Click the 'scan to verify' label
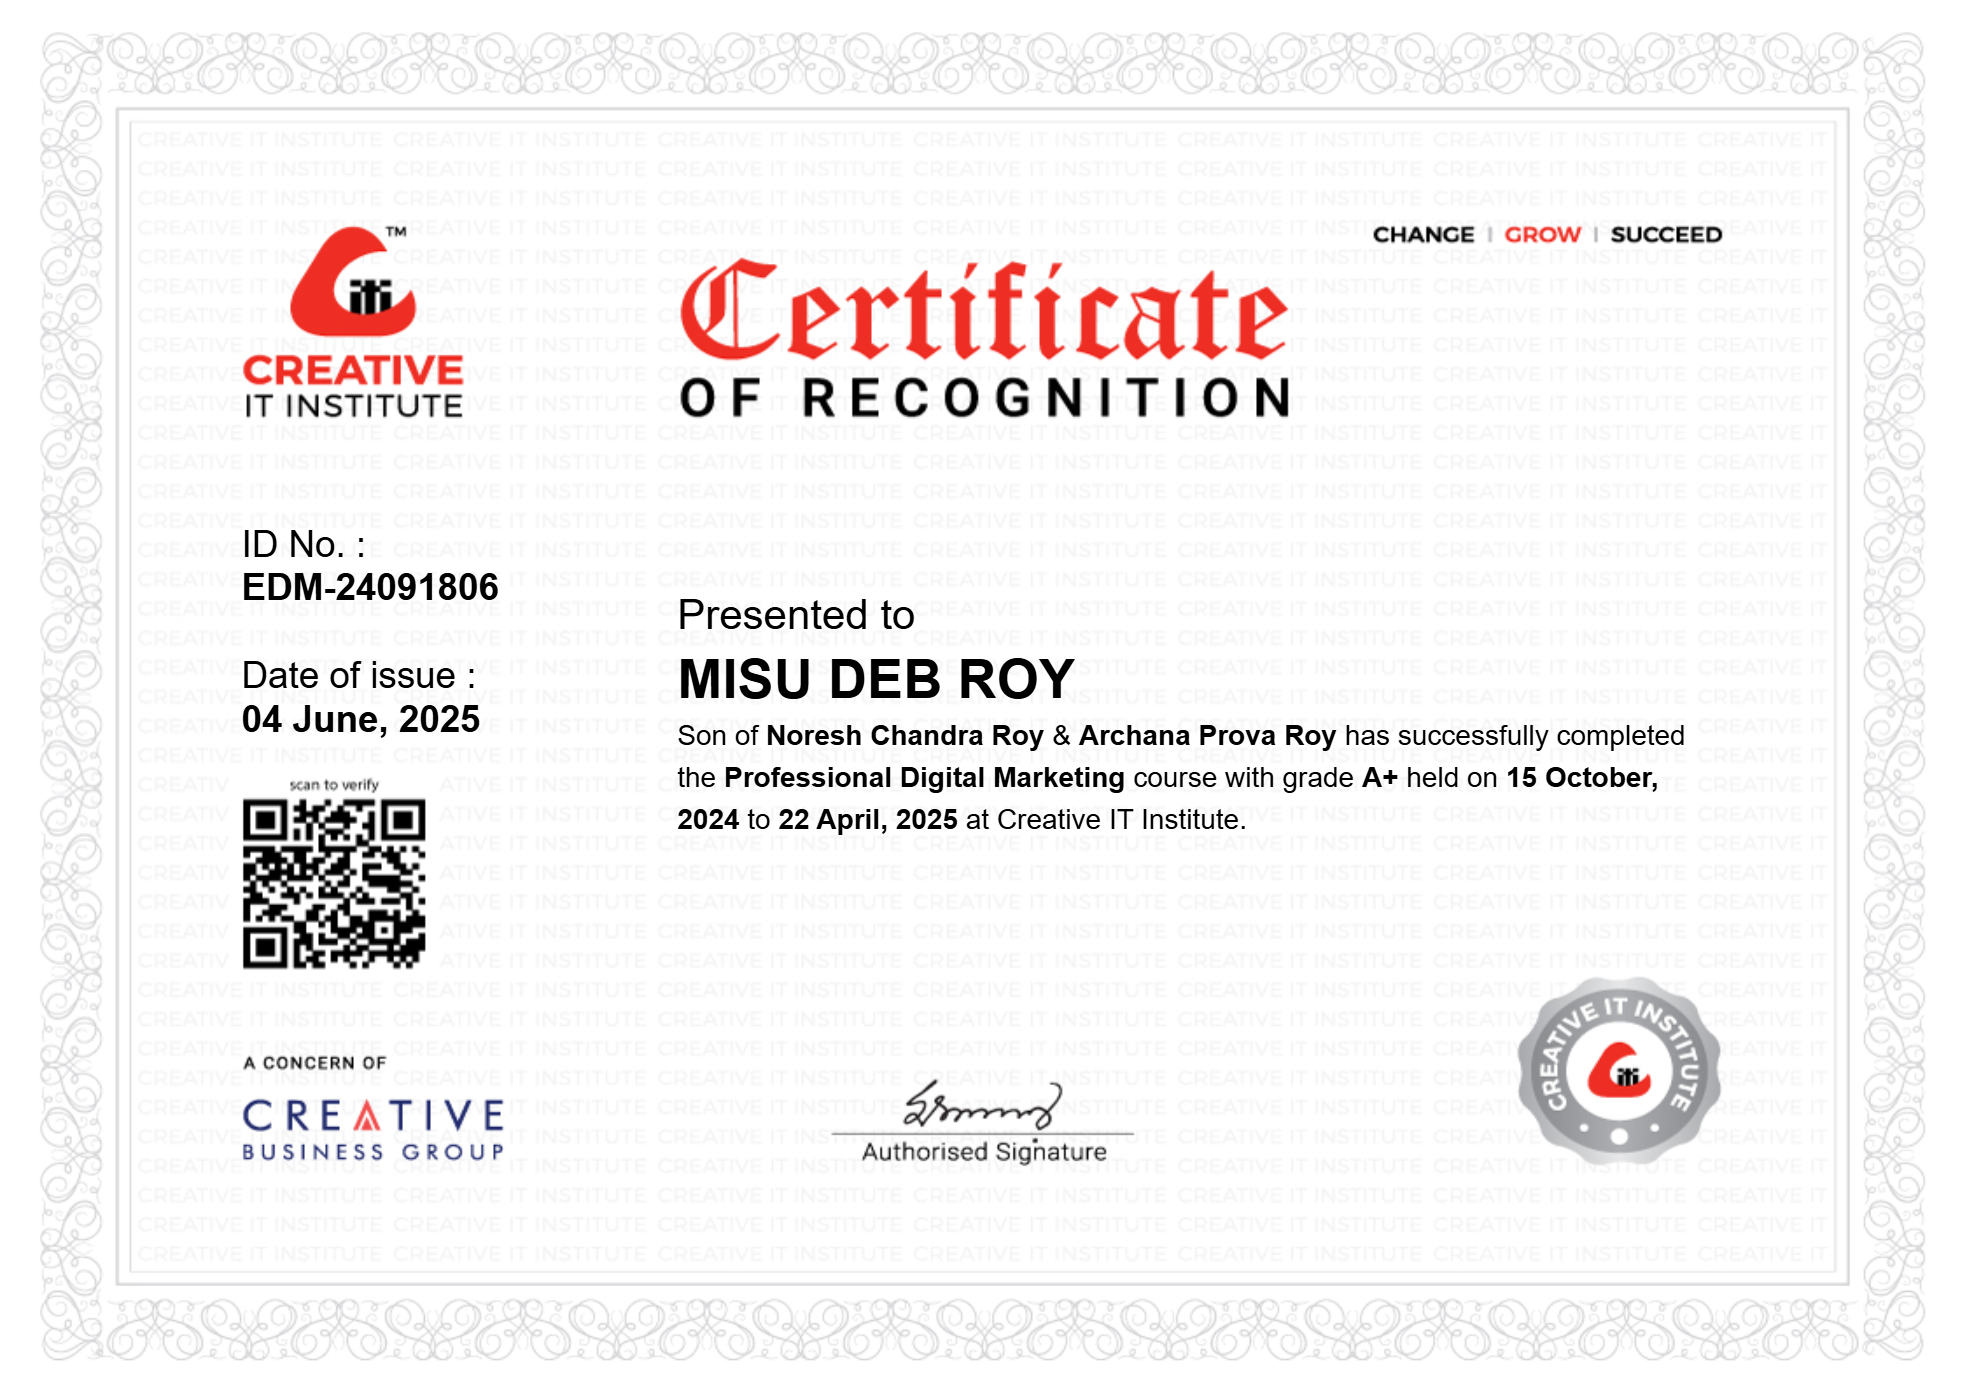 tap(334, 785)
